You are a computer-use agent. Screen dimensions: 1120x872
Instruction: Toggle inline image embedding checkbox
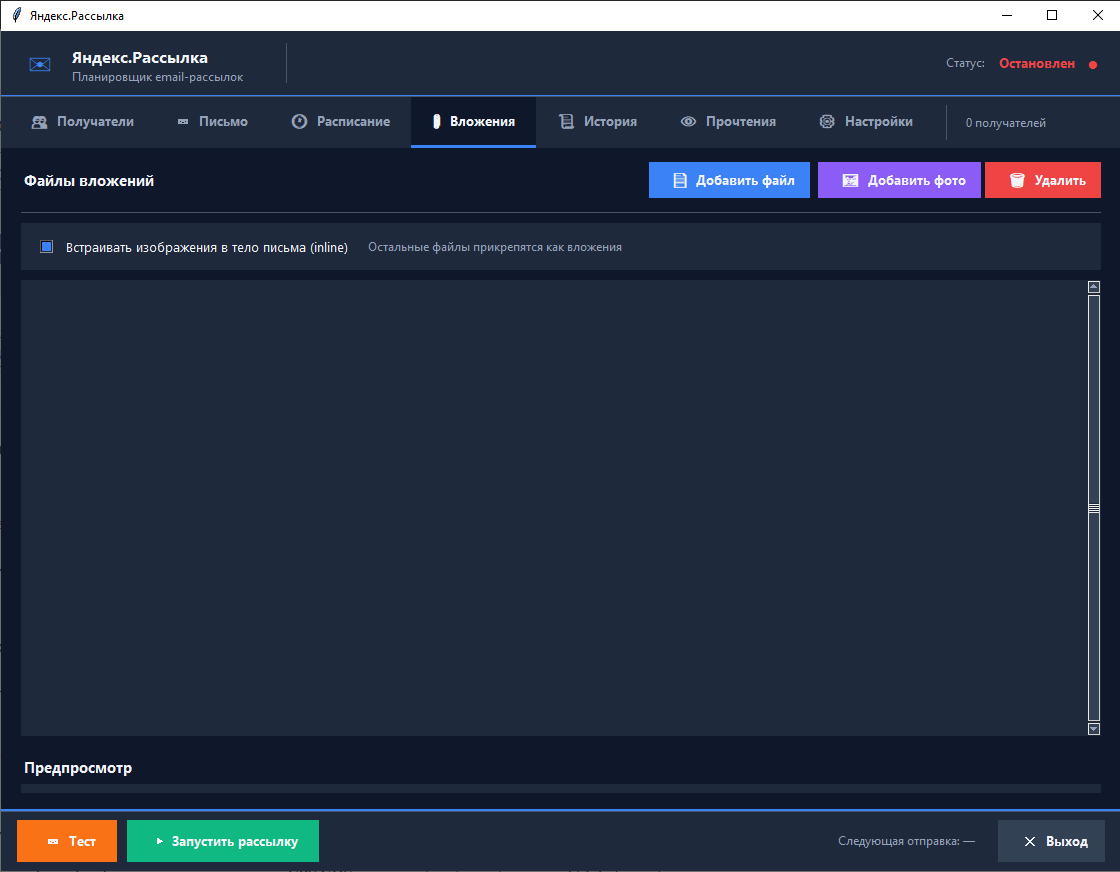[x=46, y=247]
